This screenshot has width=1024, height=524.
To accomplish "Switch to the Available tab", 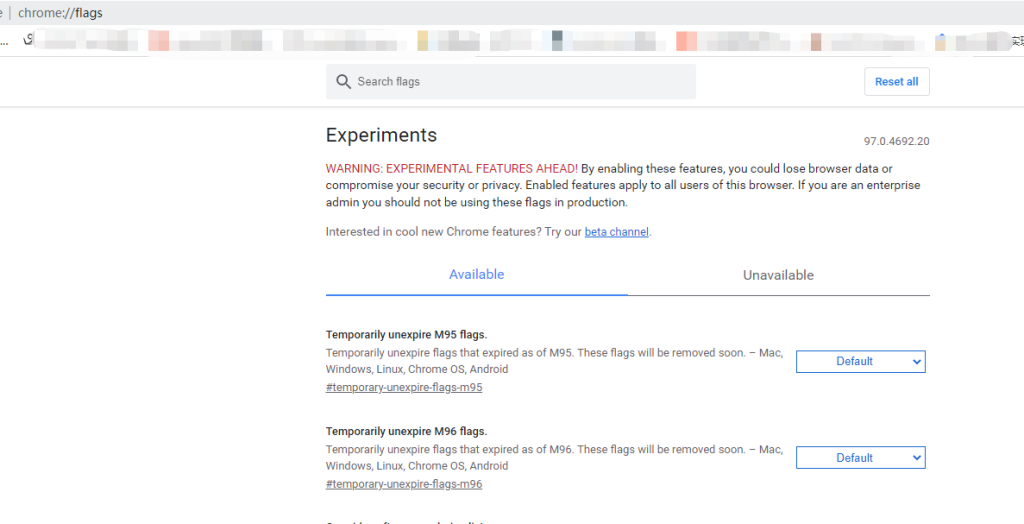I will [476, 275].
